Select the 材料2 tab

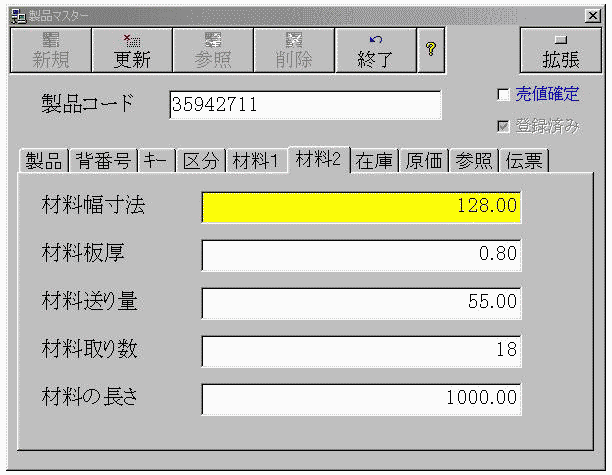319,159
